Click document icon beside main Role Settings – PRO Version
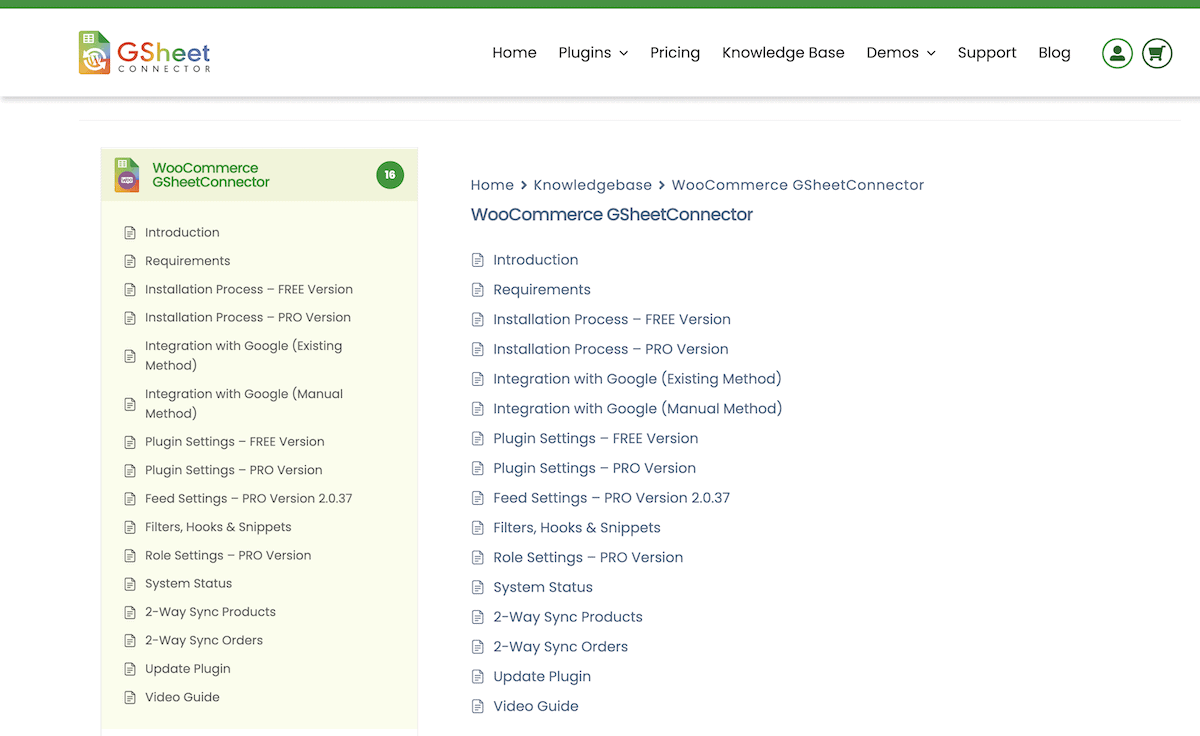This screenshot has width=1200, height=736. pos(478,558)
